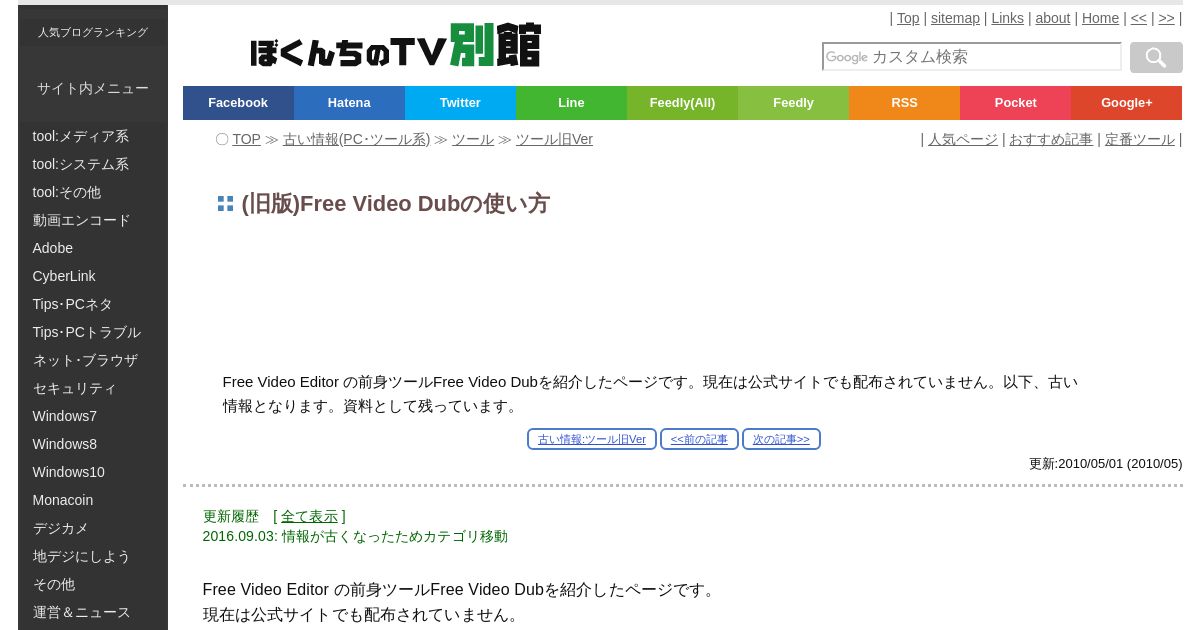Open 人気ページ link
This screenshot has width=1200, height=630.
(963, 139)
